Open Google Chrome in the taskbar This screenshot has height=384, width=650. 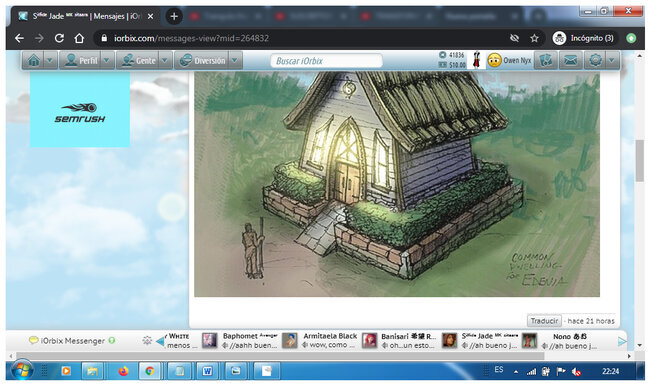[150, 371]
